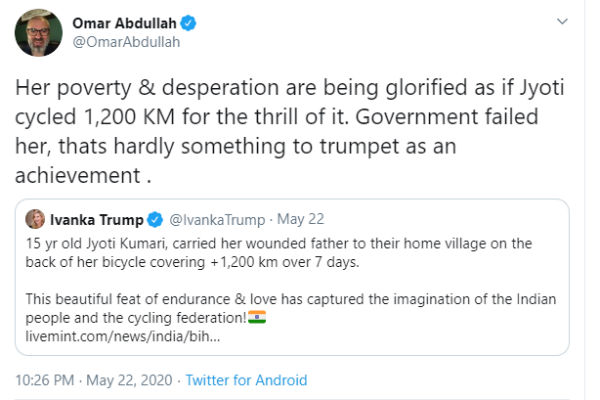This screenshot has width=600, height=400.
Task: Open the @IvankaTrump handle
Action: coord(212,219)
